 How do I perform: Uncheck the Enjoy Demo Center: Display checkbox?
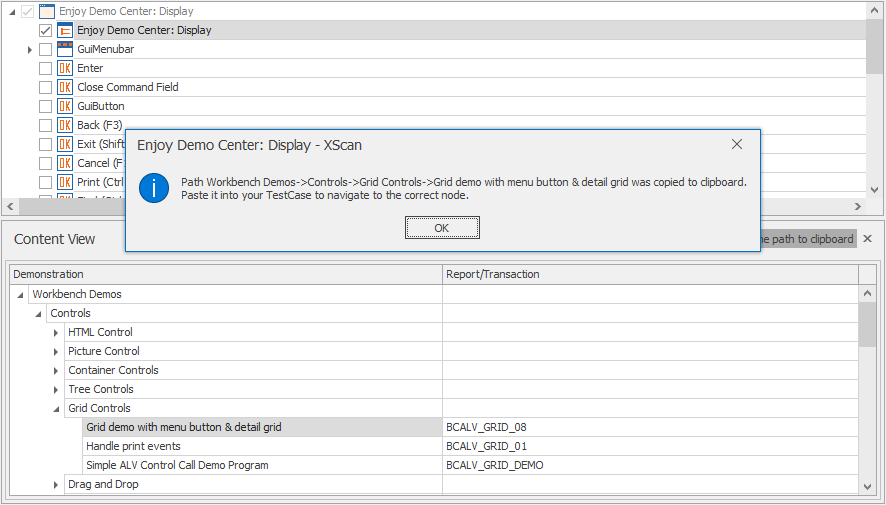tap(45, 30)
